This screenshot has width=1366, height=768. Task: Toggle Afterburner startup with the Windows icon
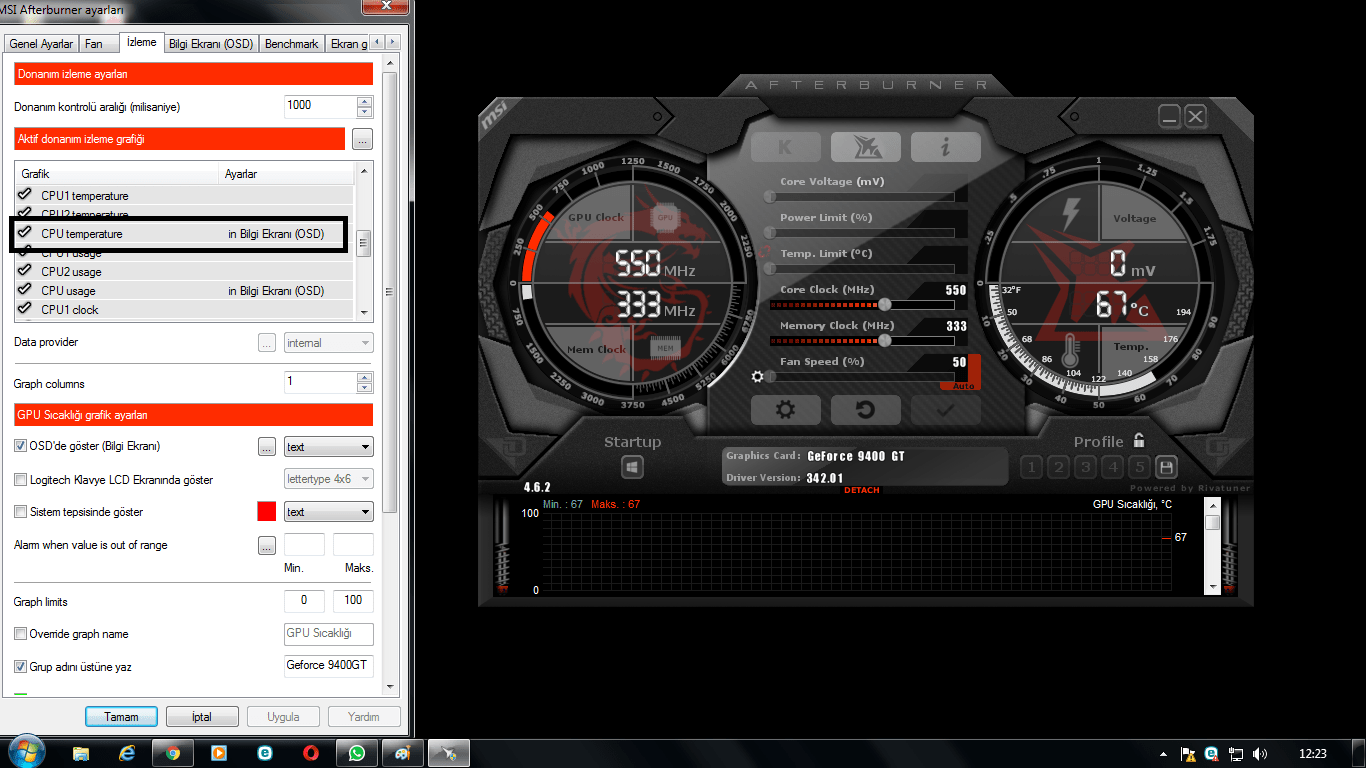pos(632,467)
